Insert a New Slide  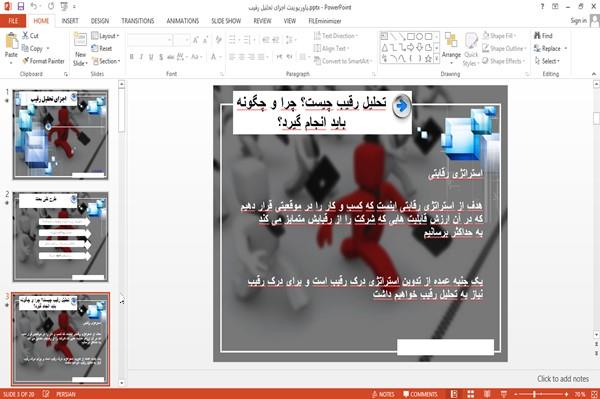(80, 49)
